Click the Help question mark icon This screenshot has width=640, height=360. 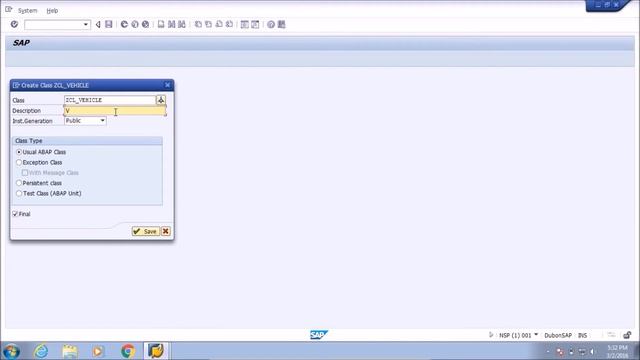(271, 24)
